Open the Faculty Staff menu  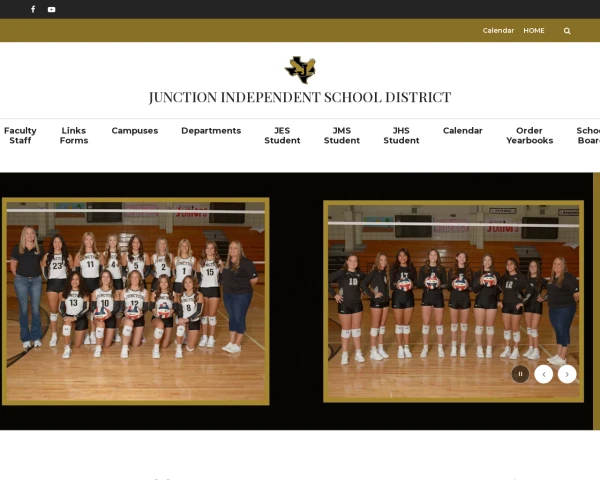coord(20,136)
